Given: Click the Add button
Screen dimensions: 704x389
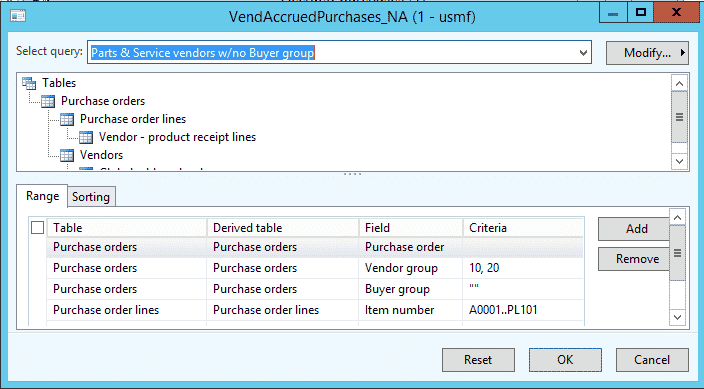Looking at the screenshot, I should pyautogui.click(x=634, y=229).
